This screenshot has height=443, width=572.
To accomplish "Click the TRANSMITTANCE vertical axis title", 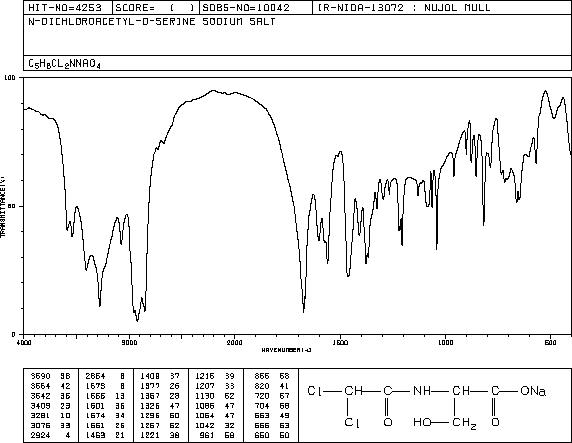I will point(3,207).
